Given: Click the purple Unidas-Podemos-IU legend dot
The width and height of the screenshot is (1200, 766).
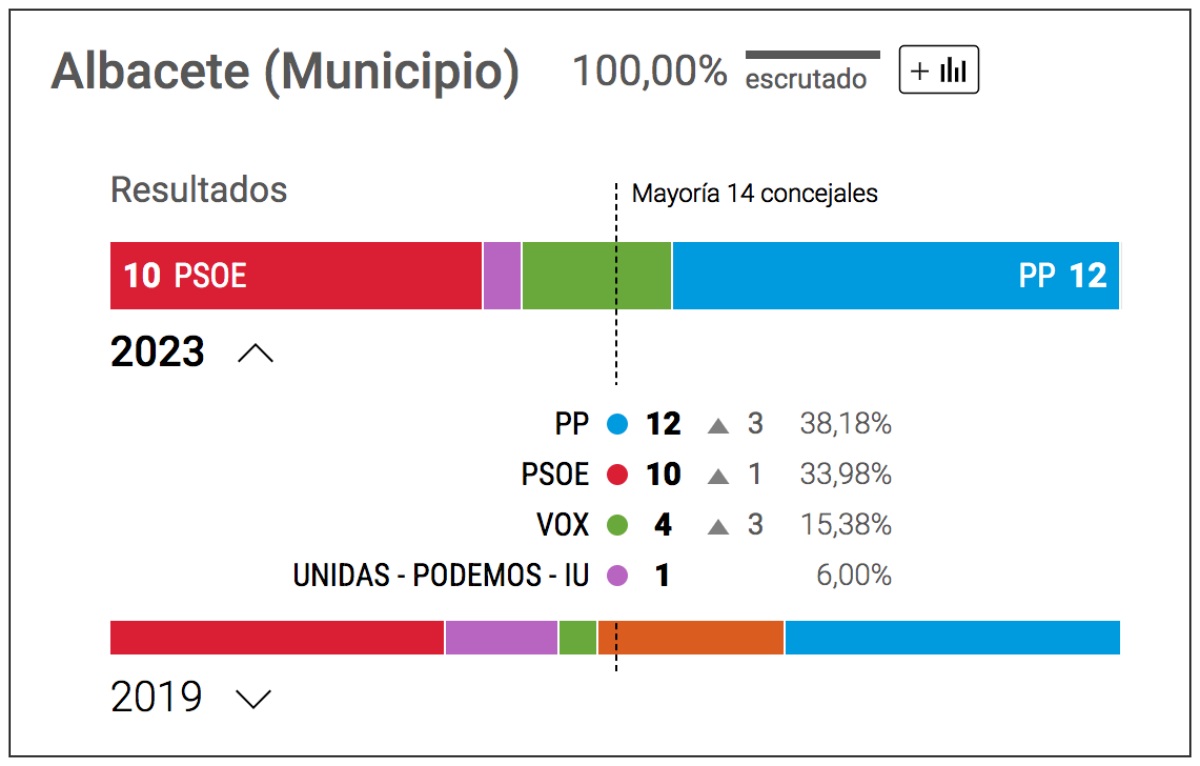Looking at the screenshot, I should tap(617, 575).
